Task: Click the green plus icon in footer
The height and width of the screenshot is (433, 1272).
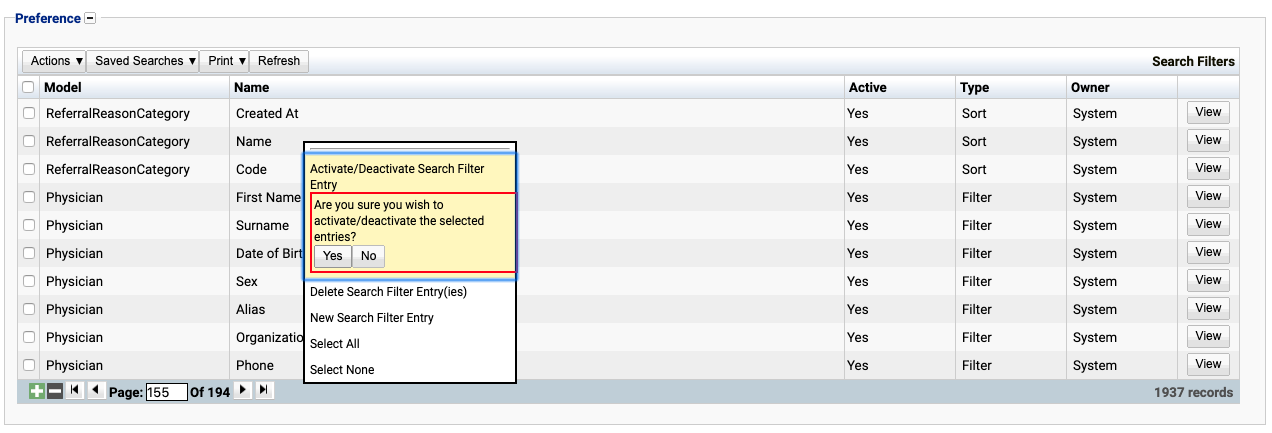Action: 37,392
